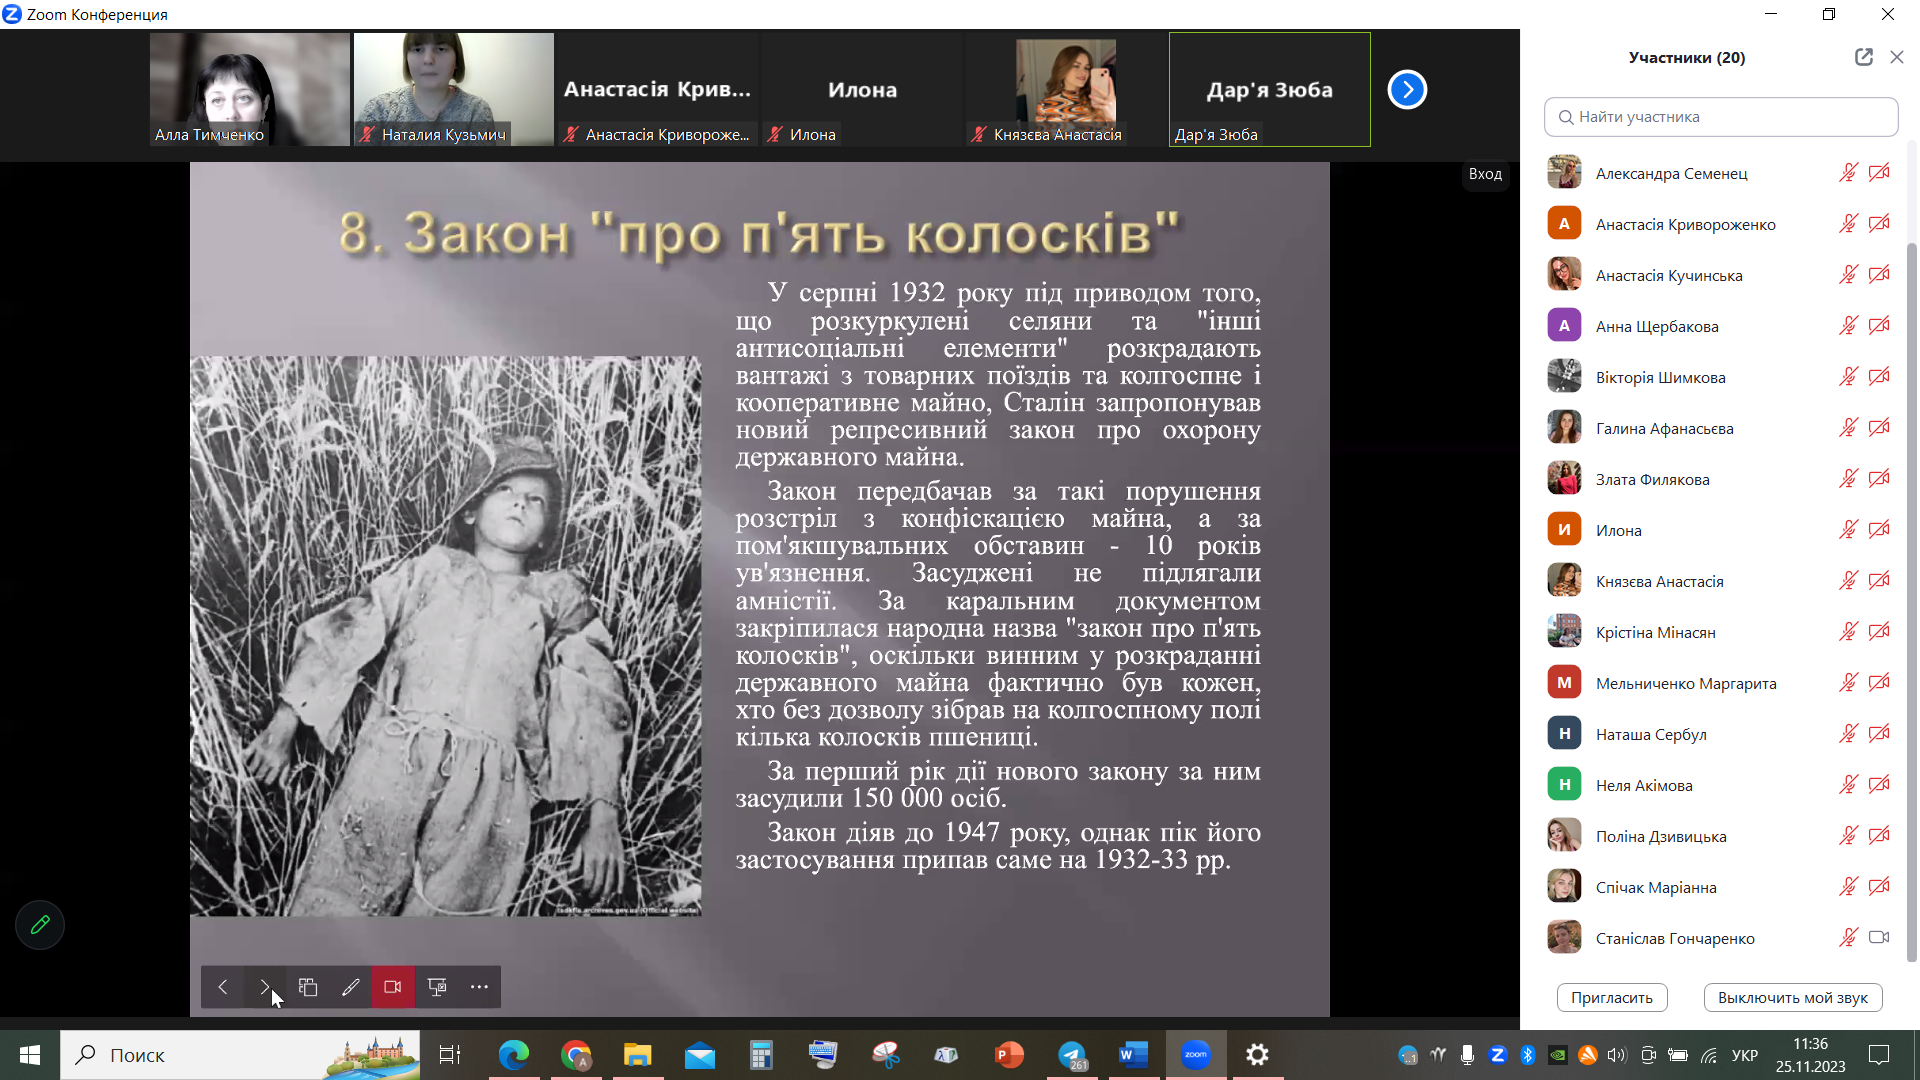The image size is (1920, 1080).
Task: Select Анна Щербакова in participants list
Action: (x=1657, y=326)
